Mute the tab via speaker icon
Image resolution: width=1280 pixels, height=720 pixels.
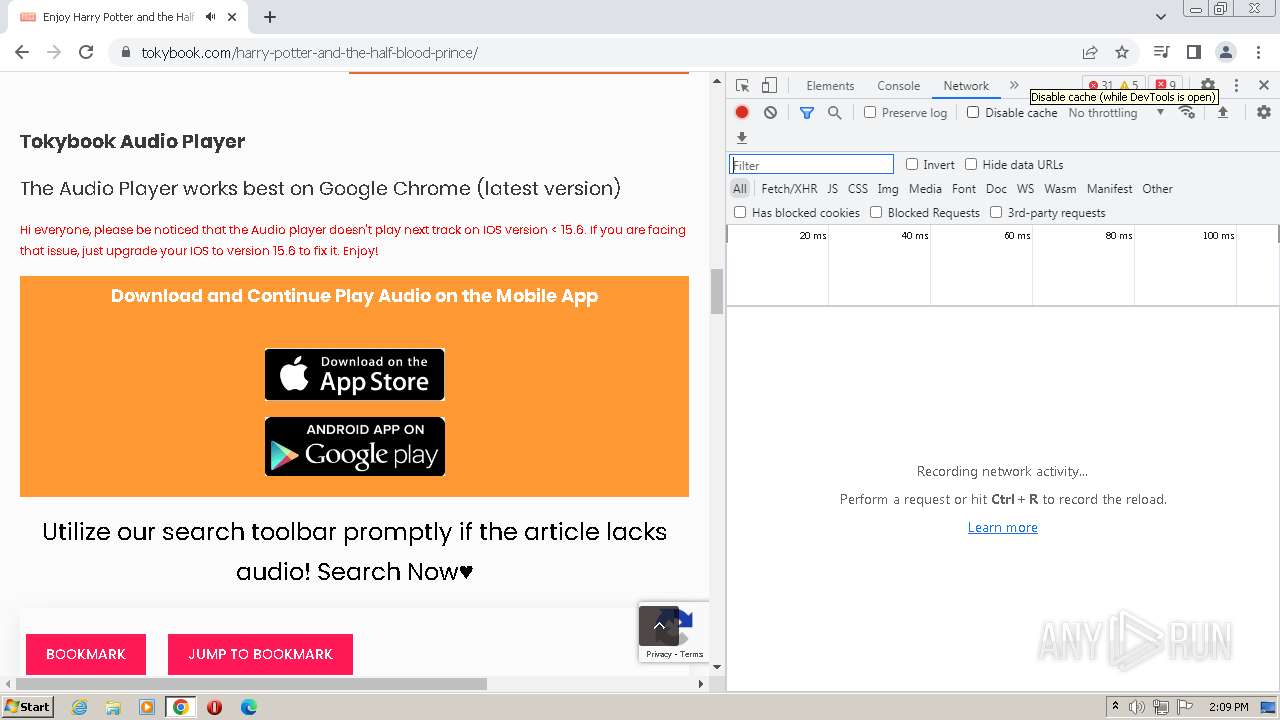[210, 17]
